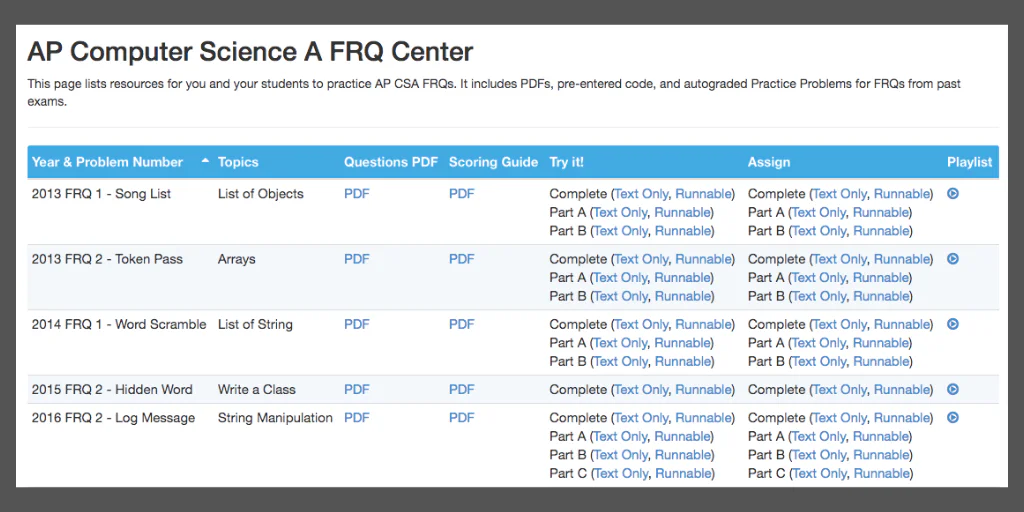Open Scoring Guide PDF for 2013 FRQ 2 Token Pass
The width and height of the screenshot is (1024, 512).
[x=461, y=259]
